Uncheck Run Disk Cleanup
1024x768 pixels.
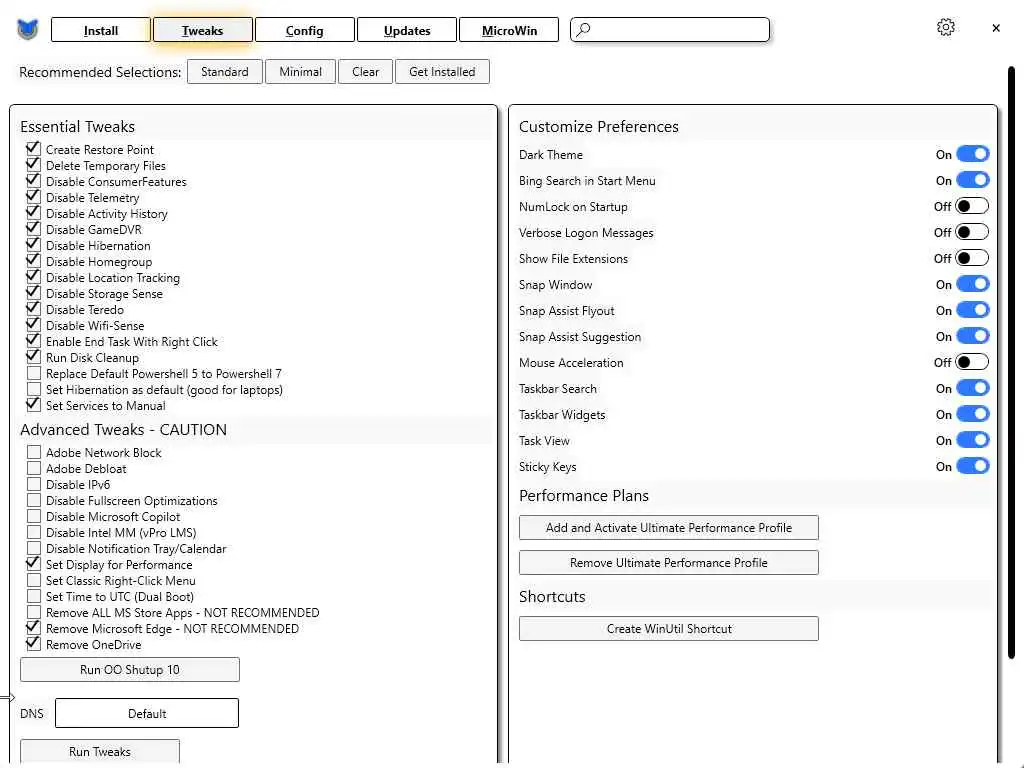coord(33,357)
